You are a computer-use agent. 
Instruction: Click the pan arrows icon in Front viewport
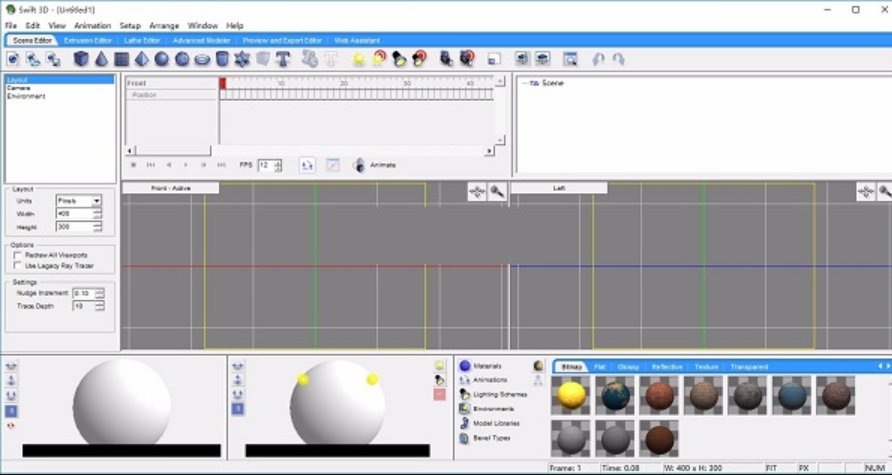point(477,191)
